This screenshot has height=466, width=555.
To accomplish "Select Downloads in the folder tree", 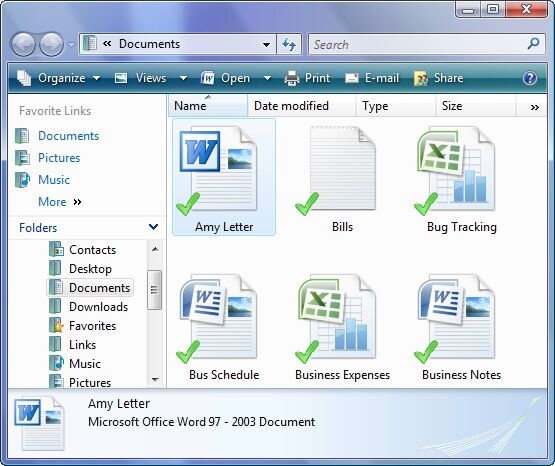I will pos(98,307).
